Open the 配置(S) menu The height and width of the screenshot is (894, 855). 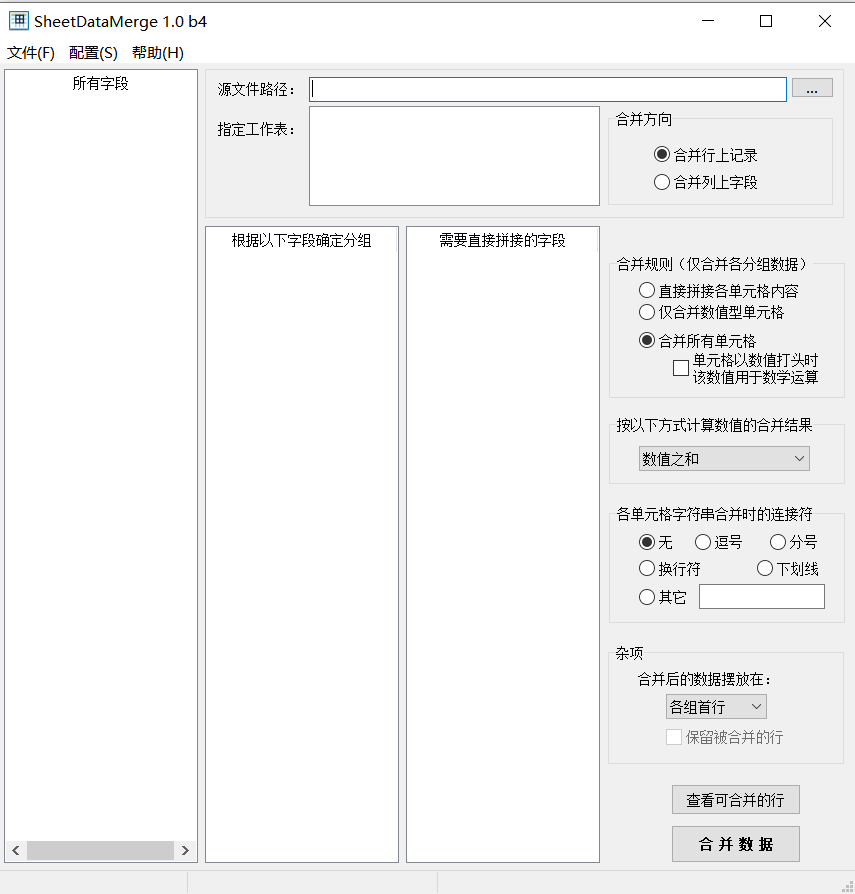[92, 52]
